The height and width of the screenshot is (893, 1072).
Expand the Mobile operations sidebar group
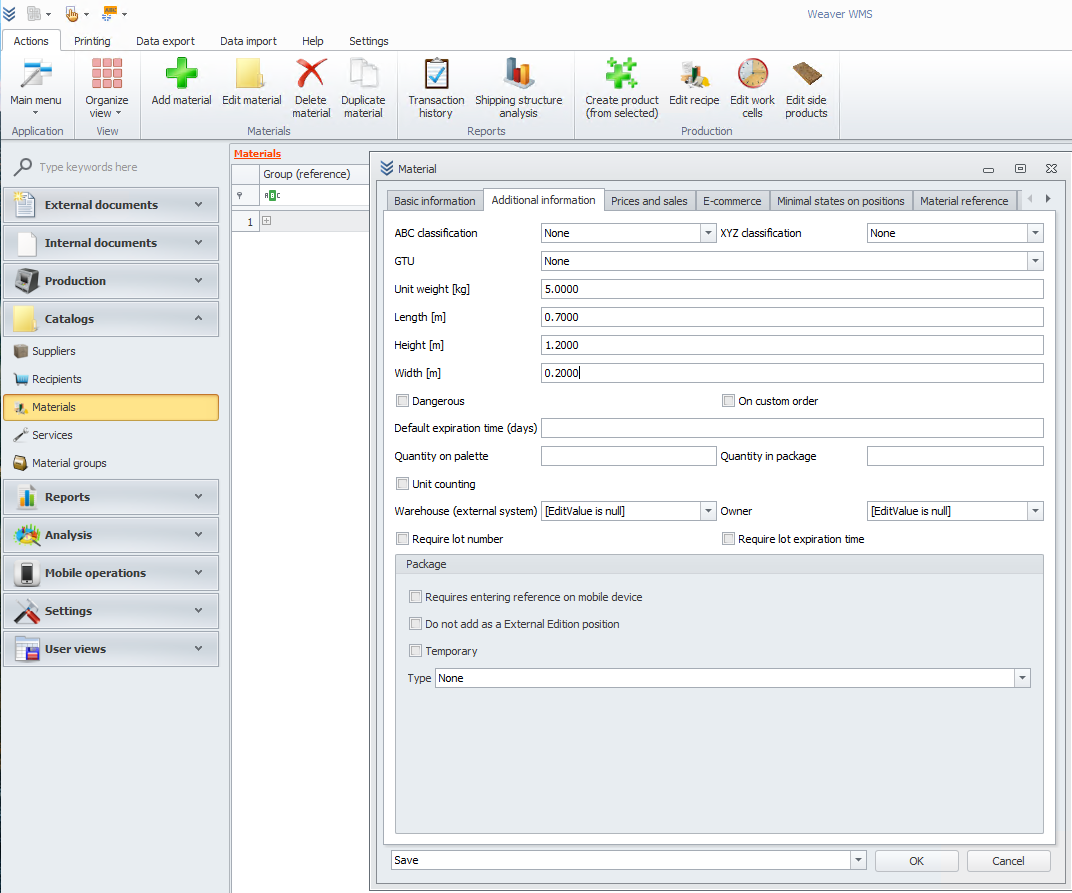click(111, 573)
